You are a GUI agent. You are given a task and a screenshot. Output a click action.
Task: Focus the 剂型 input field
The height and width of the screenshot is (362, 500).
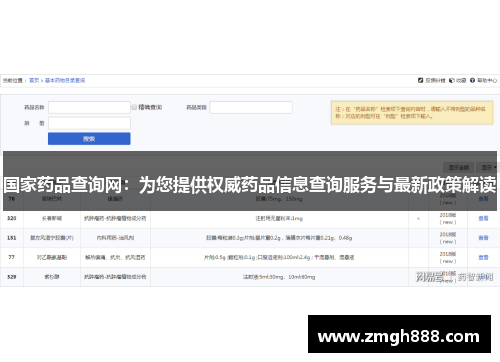click(89, 123)
